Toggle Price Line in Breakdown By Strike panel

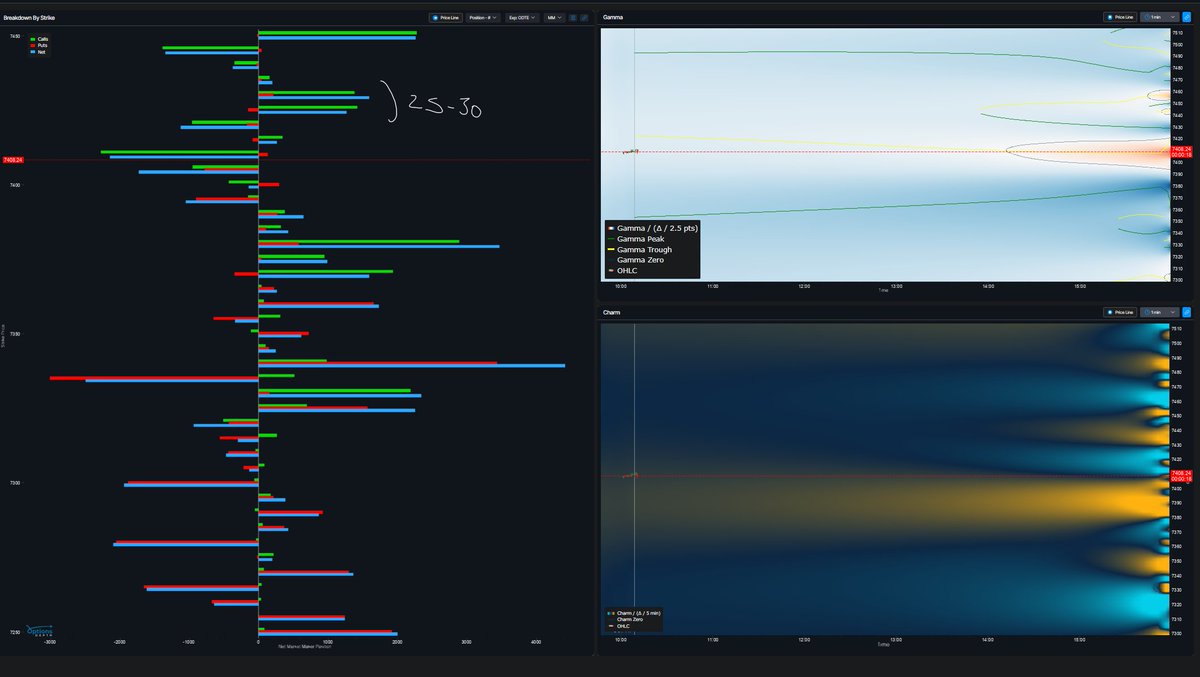coord(445,17)
